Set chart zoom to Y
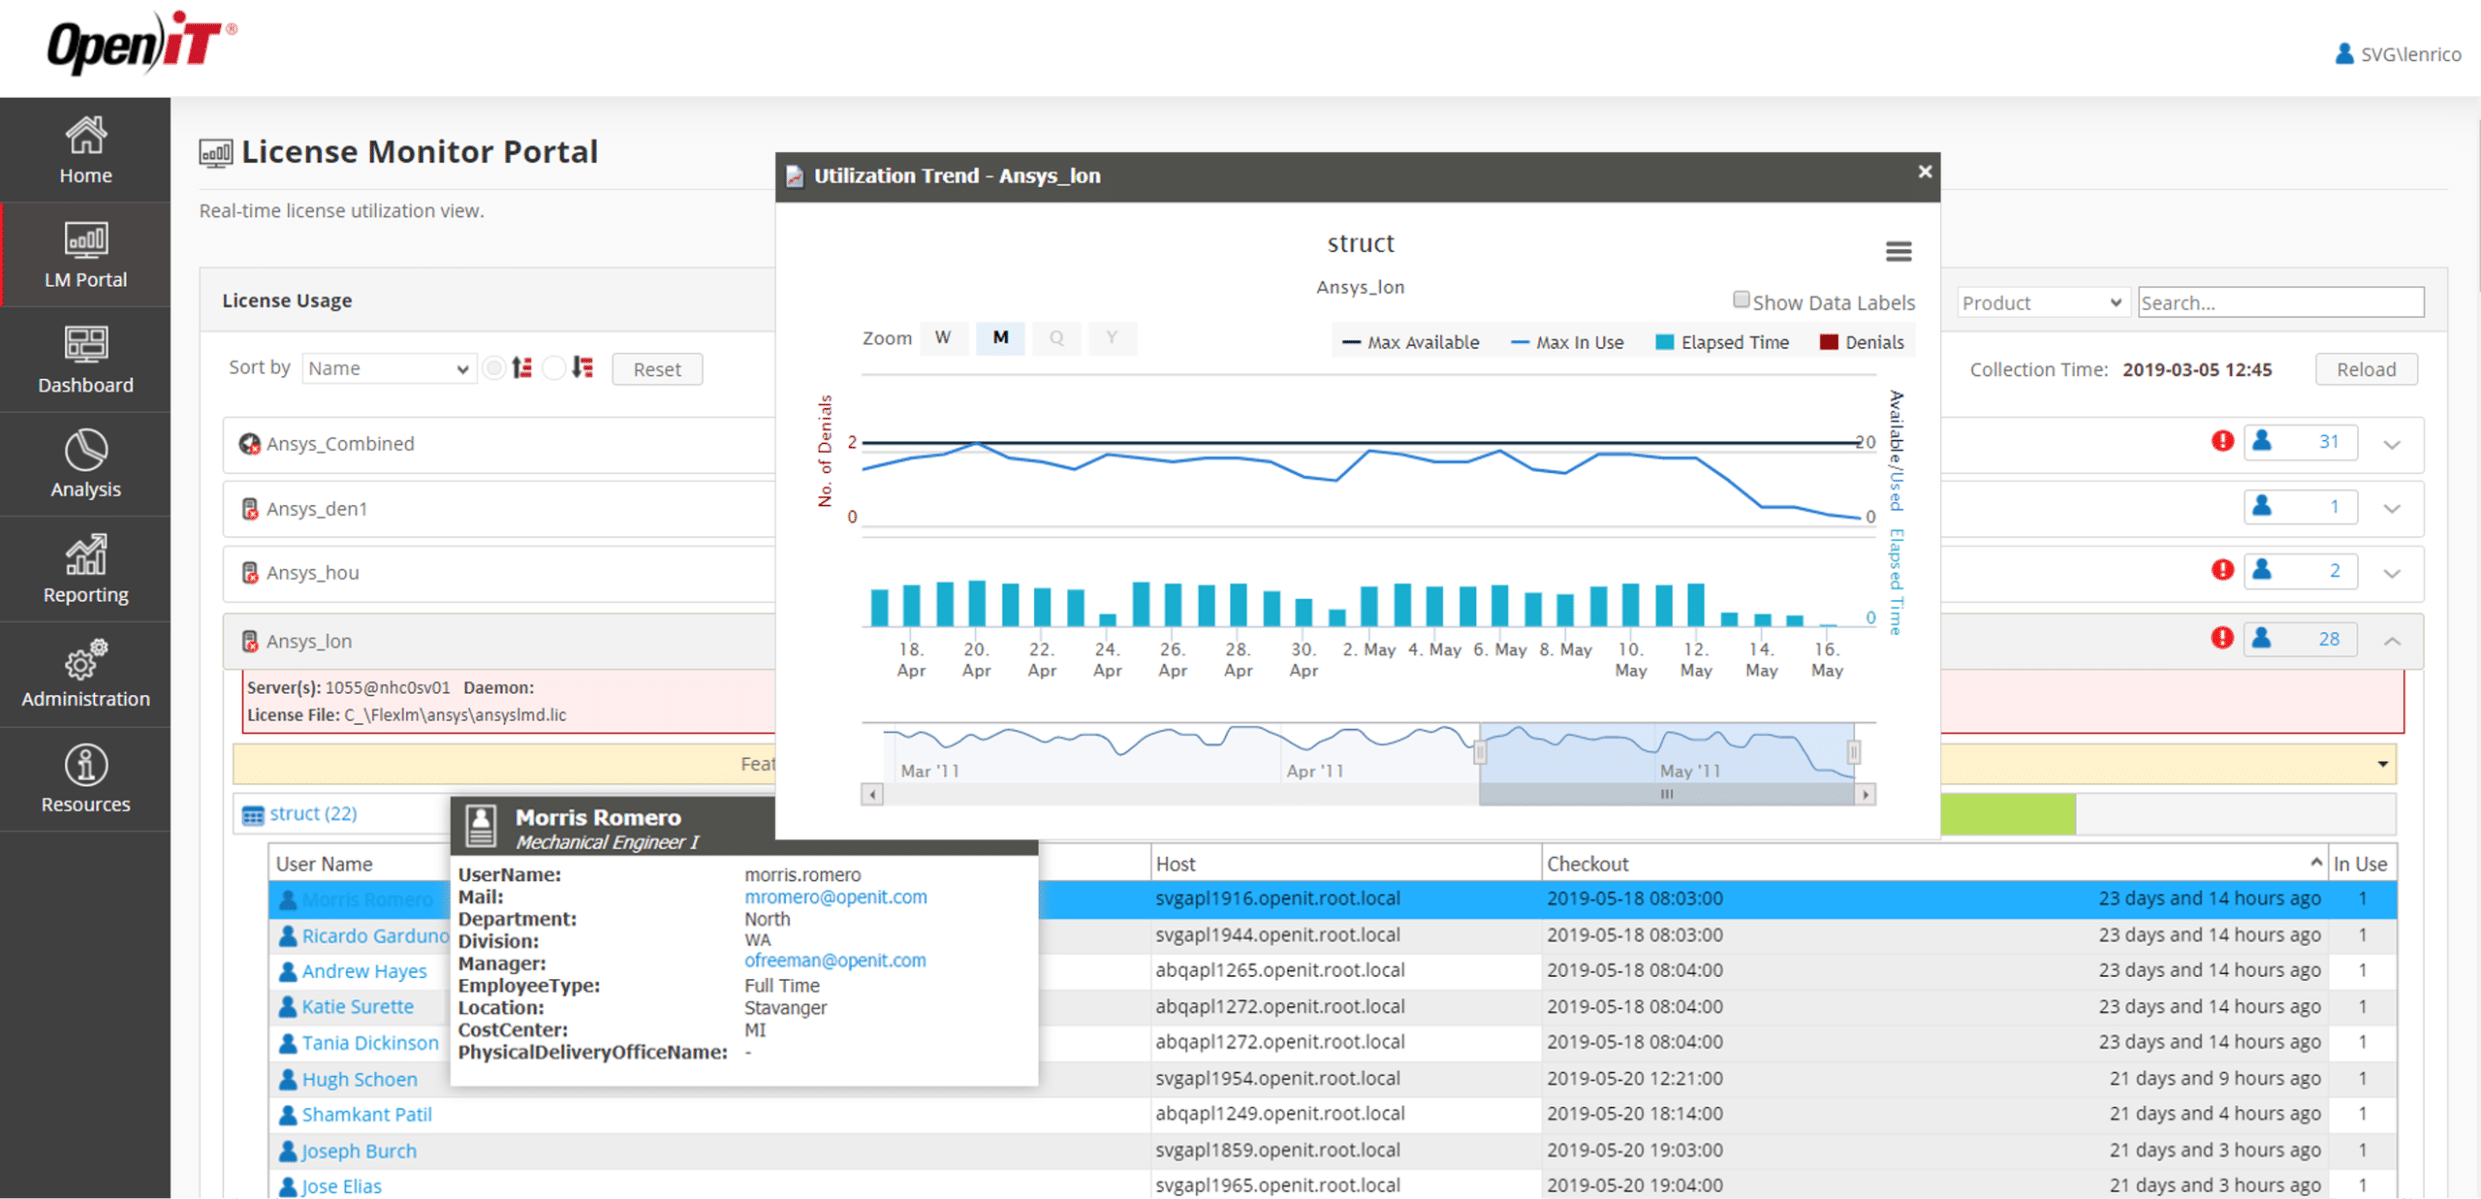The width and height of the screenshot is (2481, 1199). pyautogui.click(x=1112, y=338)
